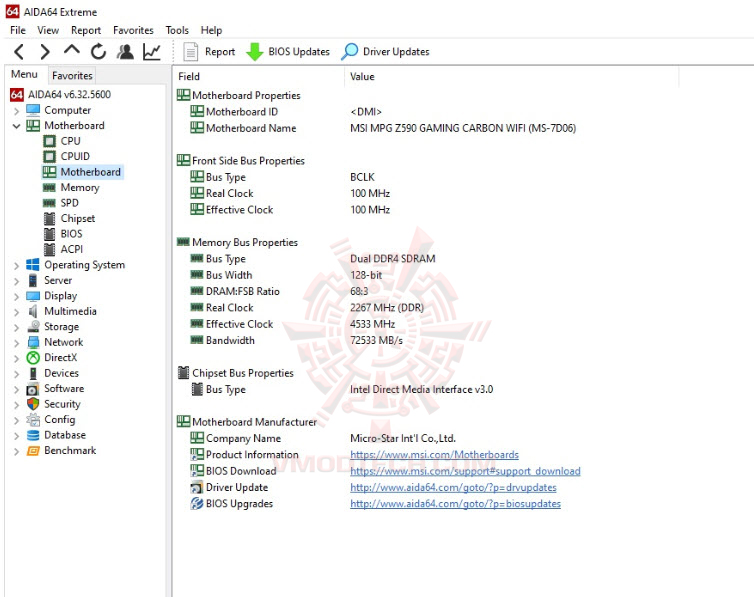Switch to the Menu tab
754x597 pixels.
click(25, 75)
